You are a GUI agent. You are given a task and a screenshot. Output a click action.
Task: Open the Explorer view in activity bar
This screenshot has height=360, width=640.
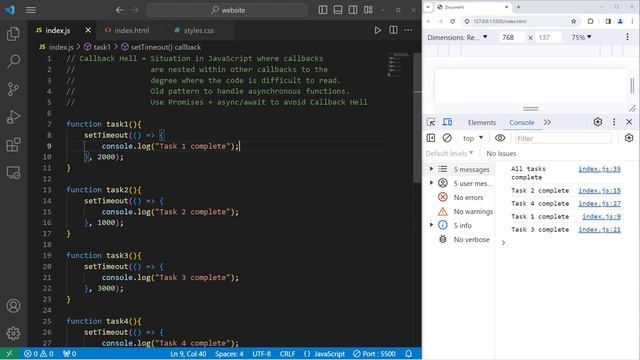[x=13, y=34]
